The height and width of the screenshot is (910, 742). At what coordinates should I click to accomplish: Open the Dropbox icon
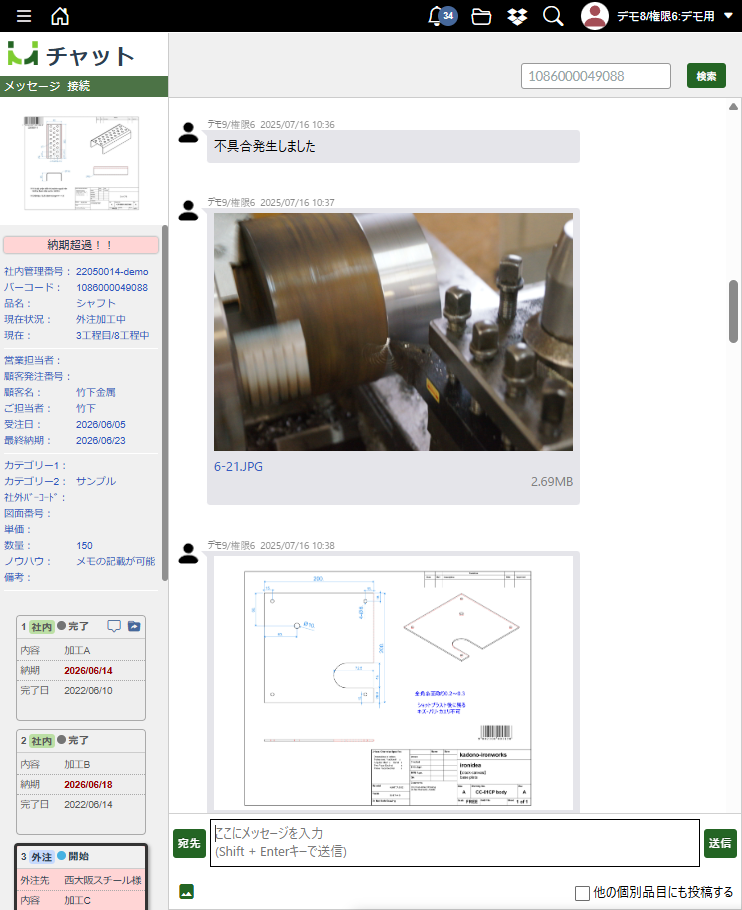517,16
